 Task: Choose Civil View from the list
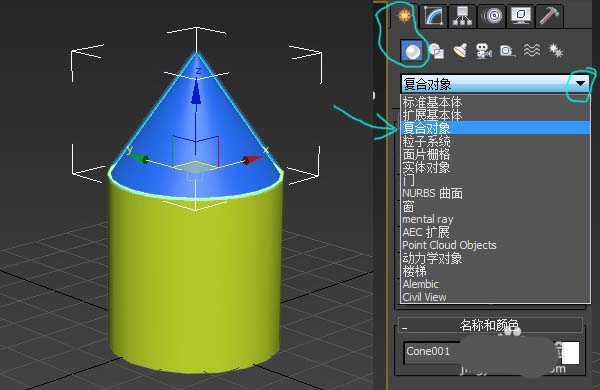[x=495, y=297]
